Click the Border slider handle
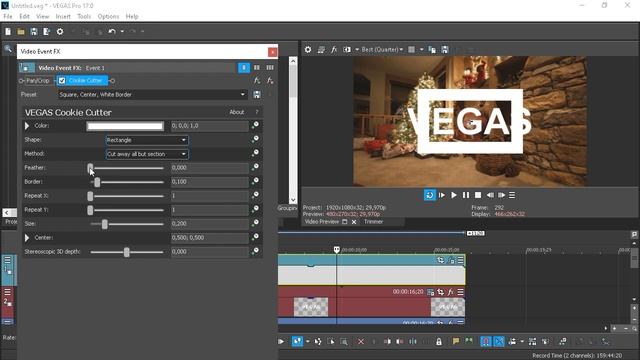640x360 pixels. 97,182
